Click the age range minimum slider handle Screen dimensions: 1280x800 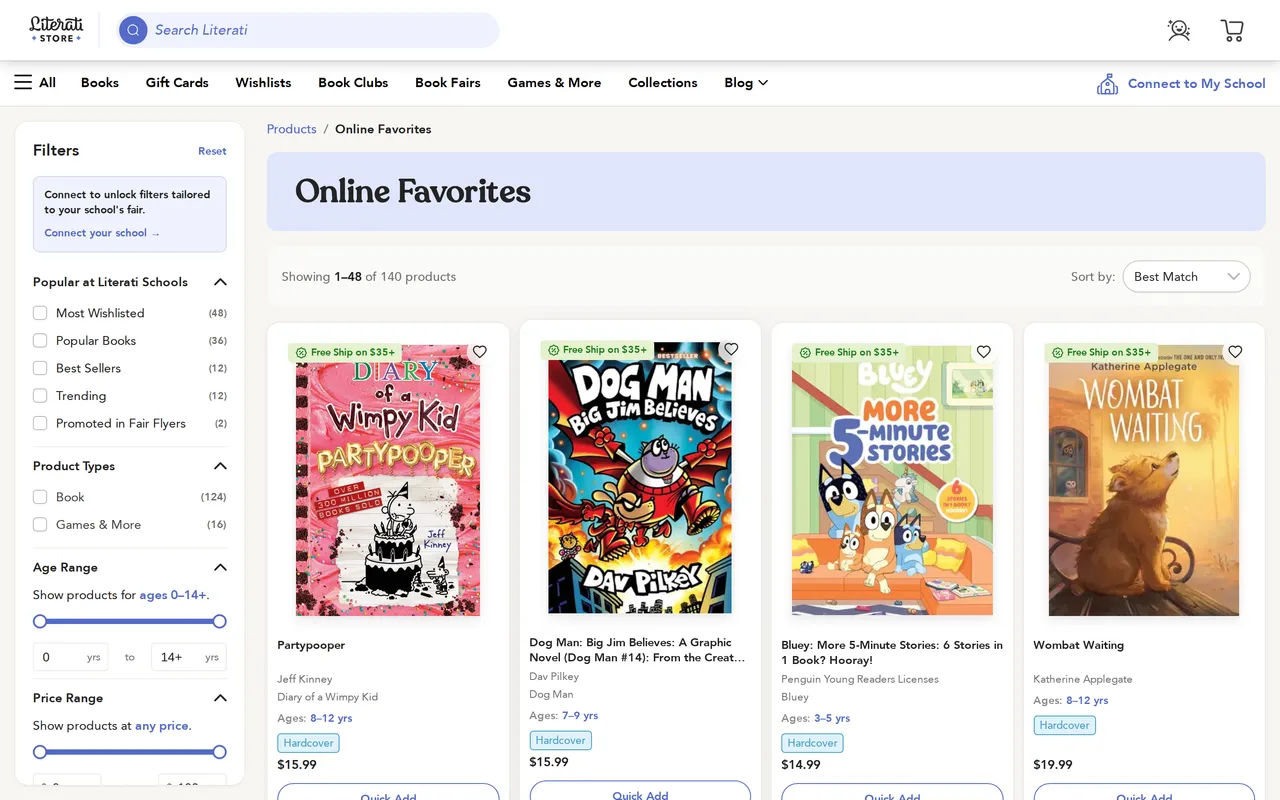[x=40, y=621]
